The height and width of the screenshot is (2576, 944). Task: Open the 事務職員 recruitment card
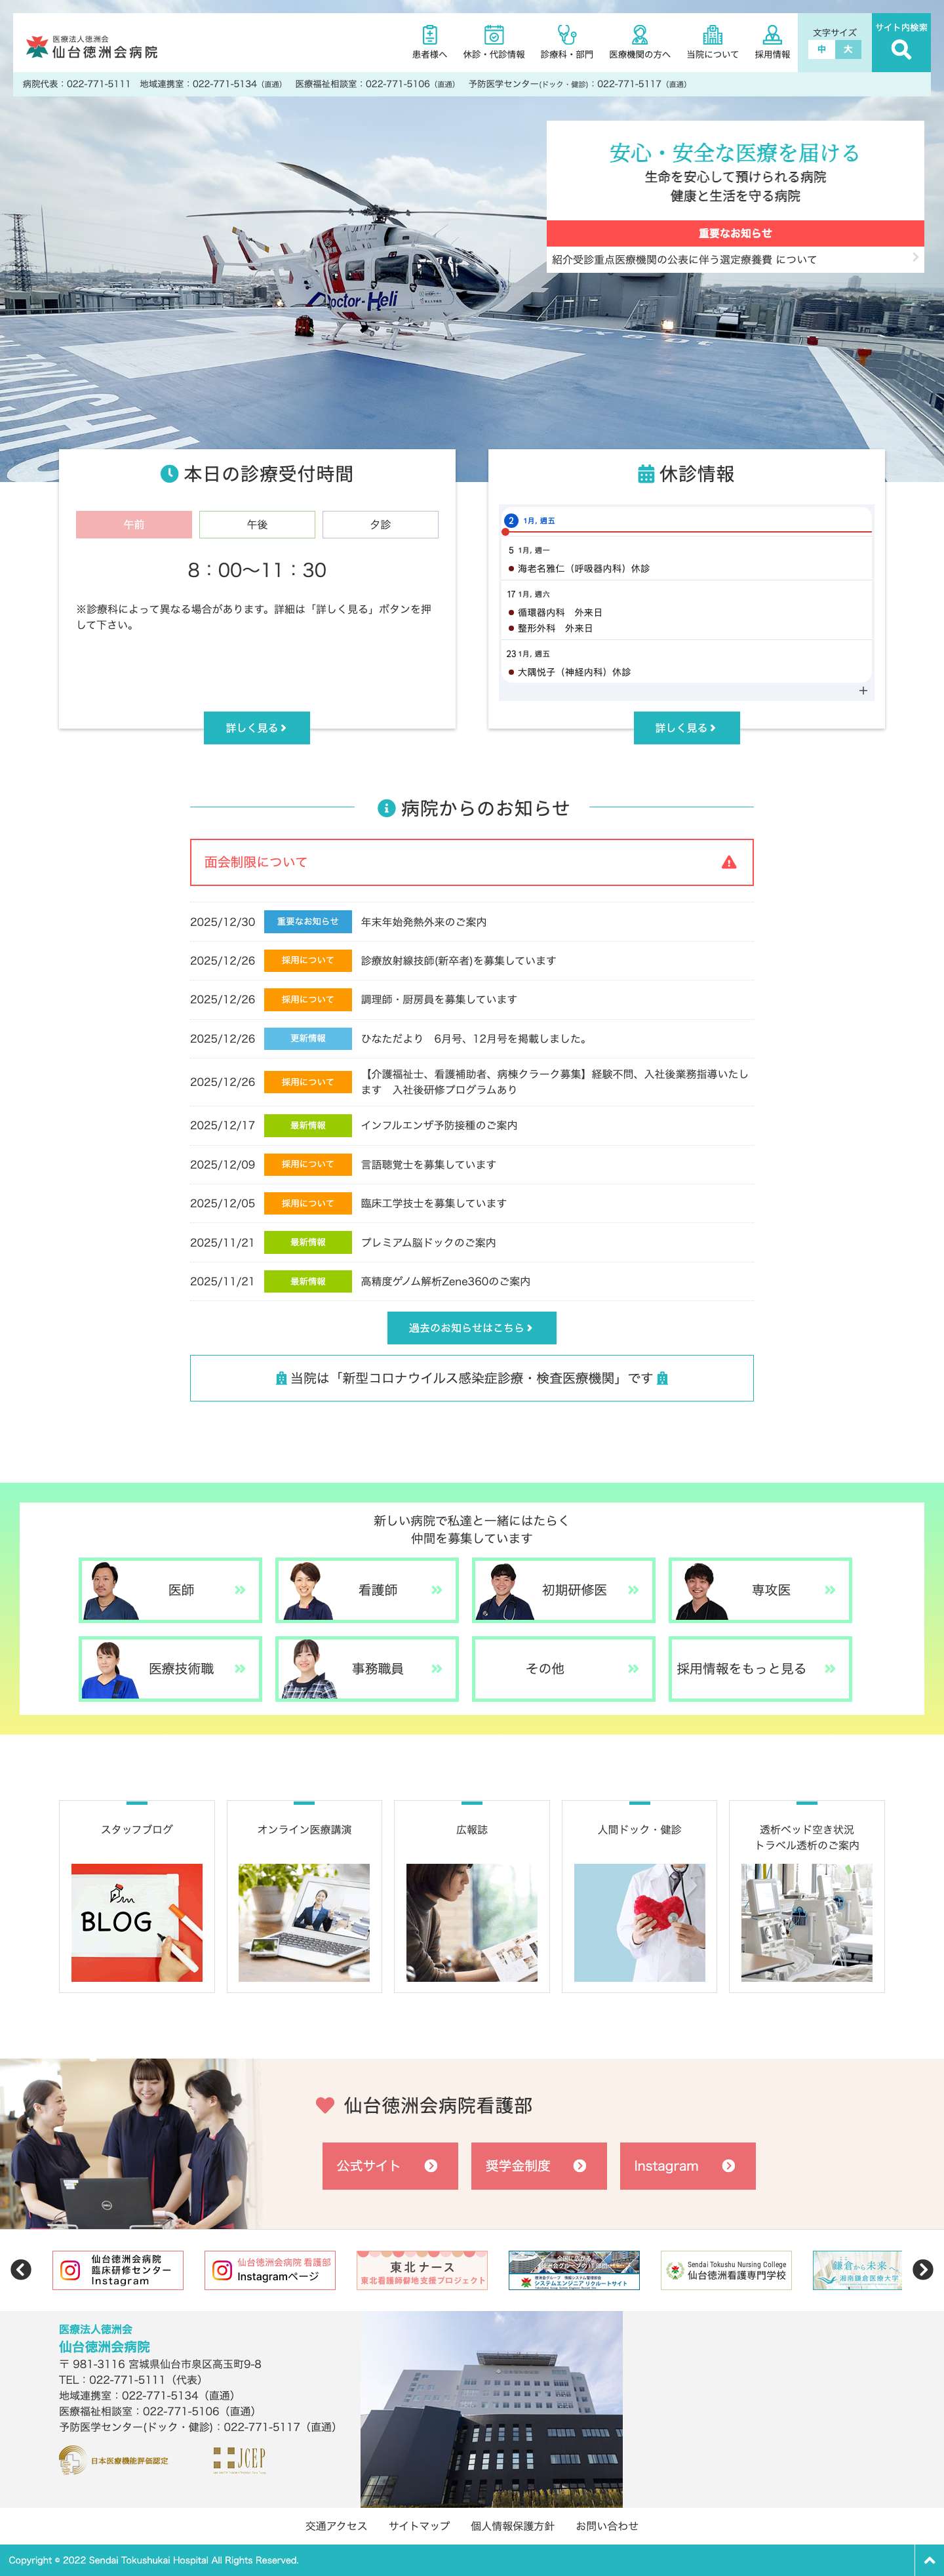click(x=367, y=1669)
